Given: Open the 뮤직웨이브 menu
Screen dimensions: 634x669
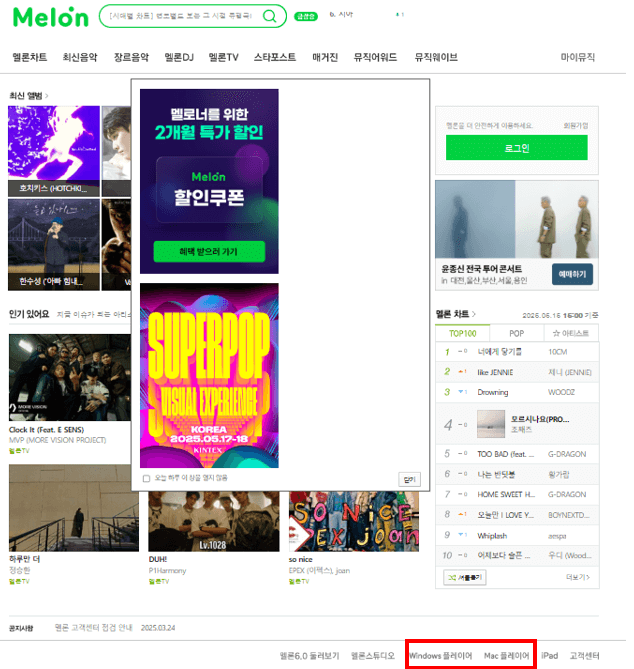Looking at the screenshot, I should pyautogui.click(x=436, y=57).
